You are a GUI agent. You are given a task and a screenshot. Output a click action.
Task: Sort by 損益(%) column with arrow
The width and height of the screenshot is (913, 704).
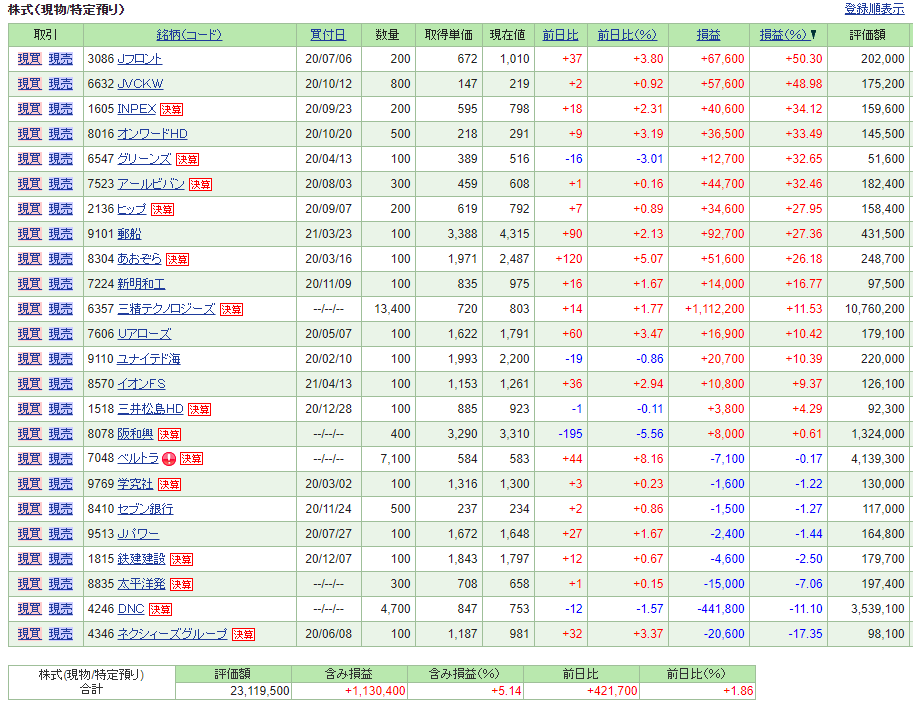788,35
